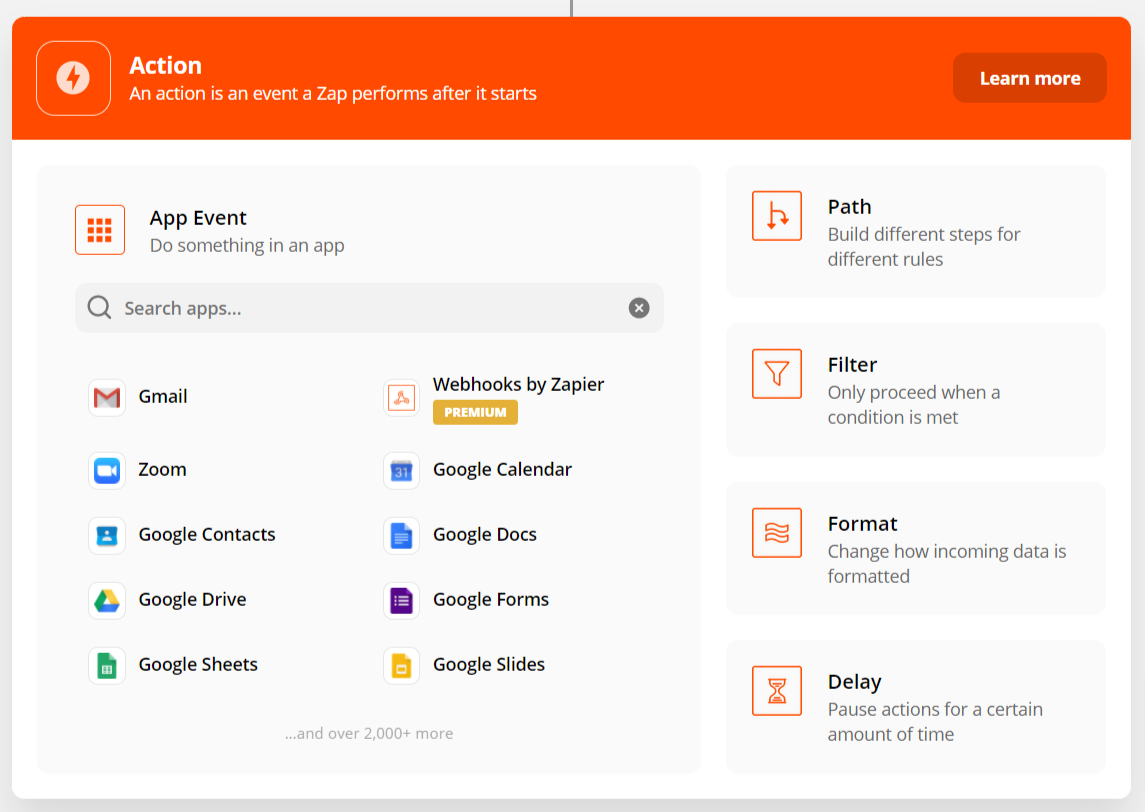Click the Google Drive label
Screen dimensions: 1145x812
pyautogui.click(x=192, y=600)
